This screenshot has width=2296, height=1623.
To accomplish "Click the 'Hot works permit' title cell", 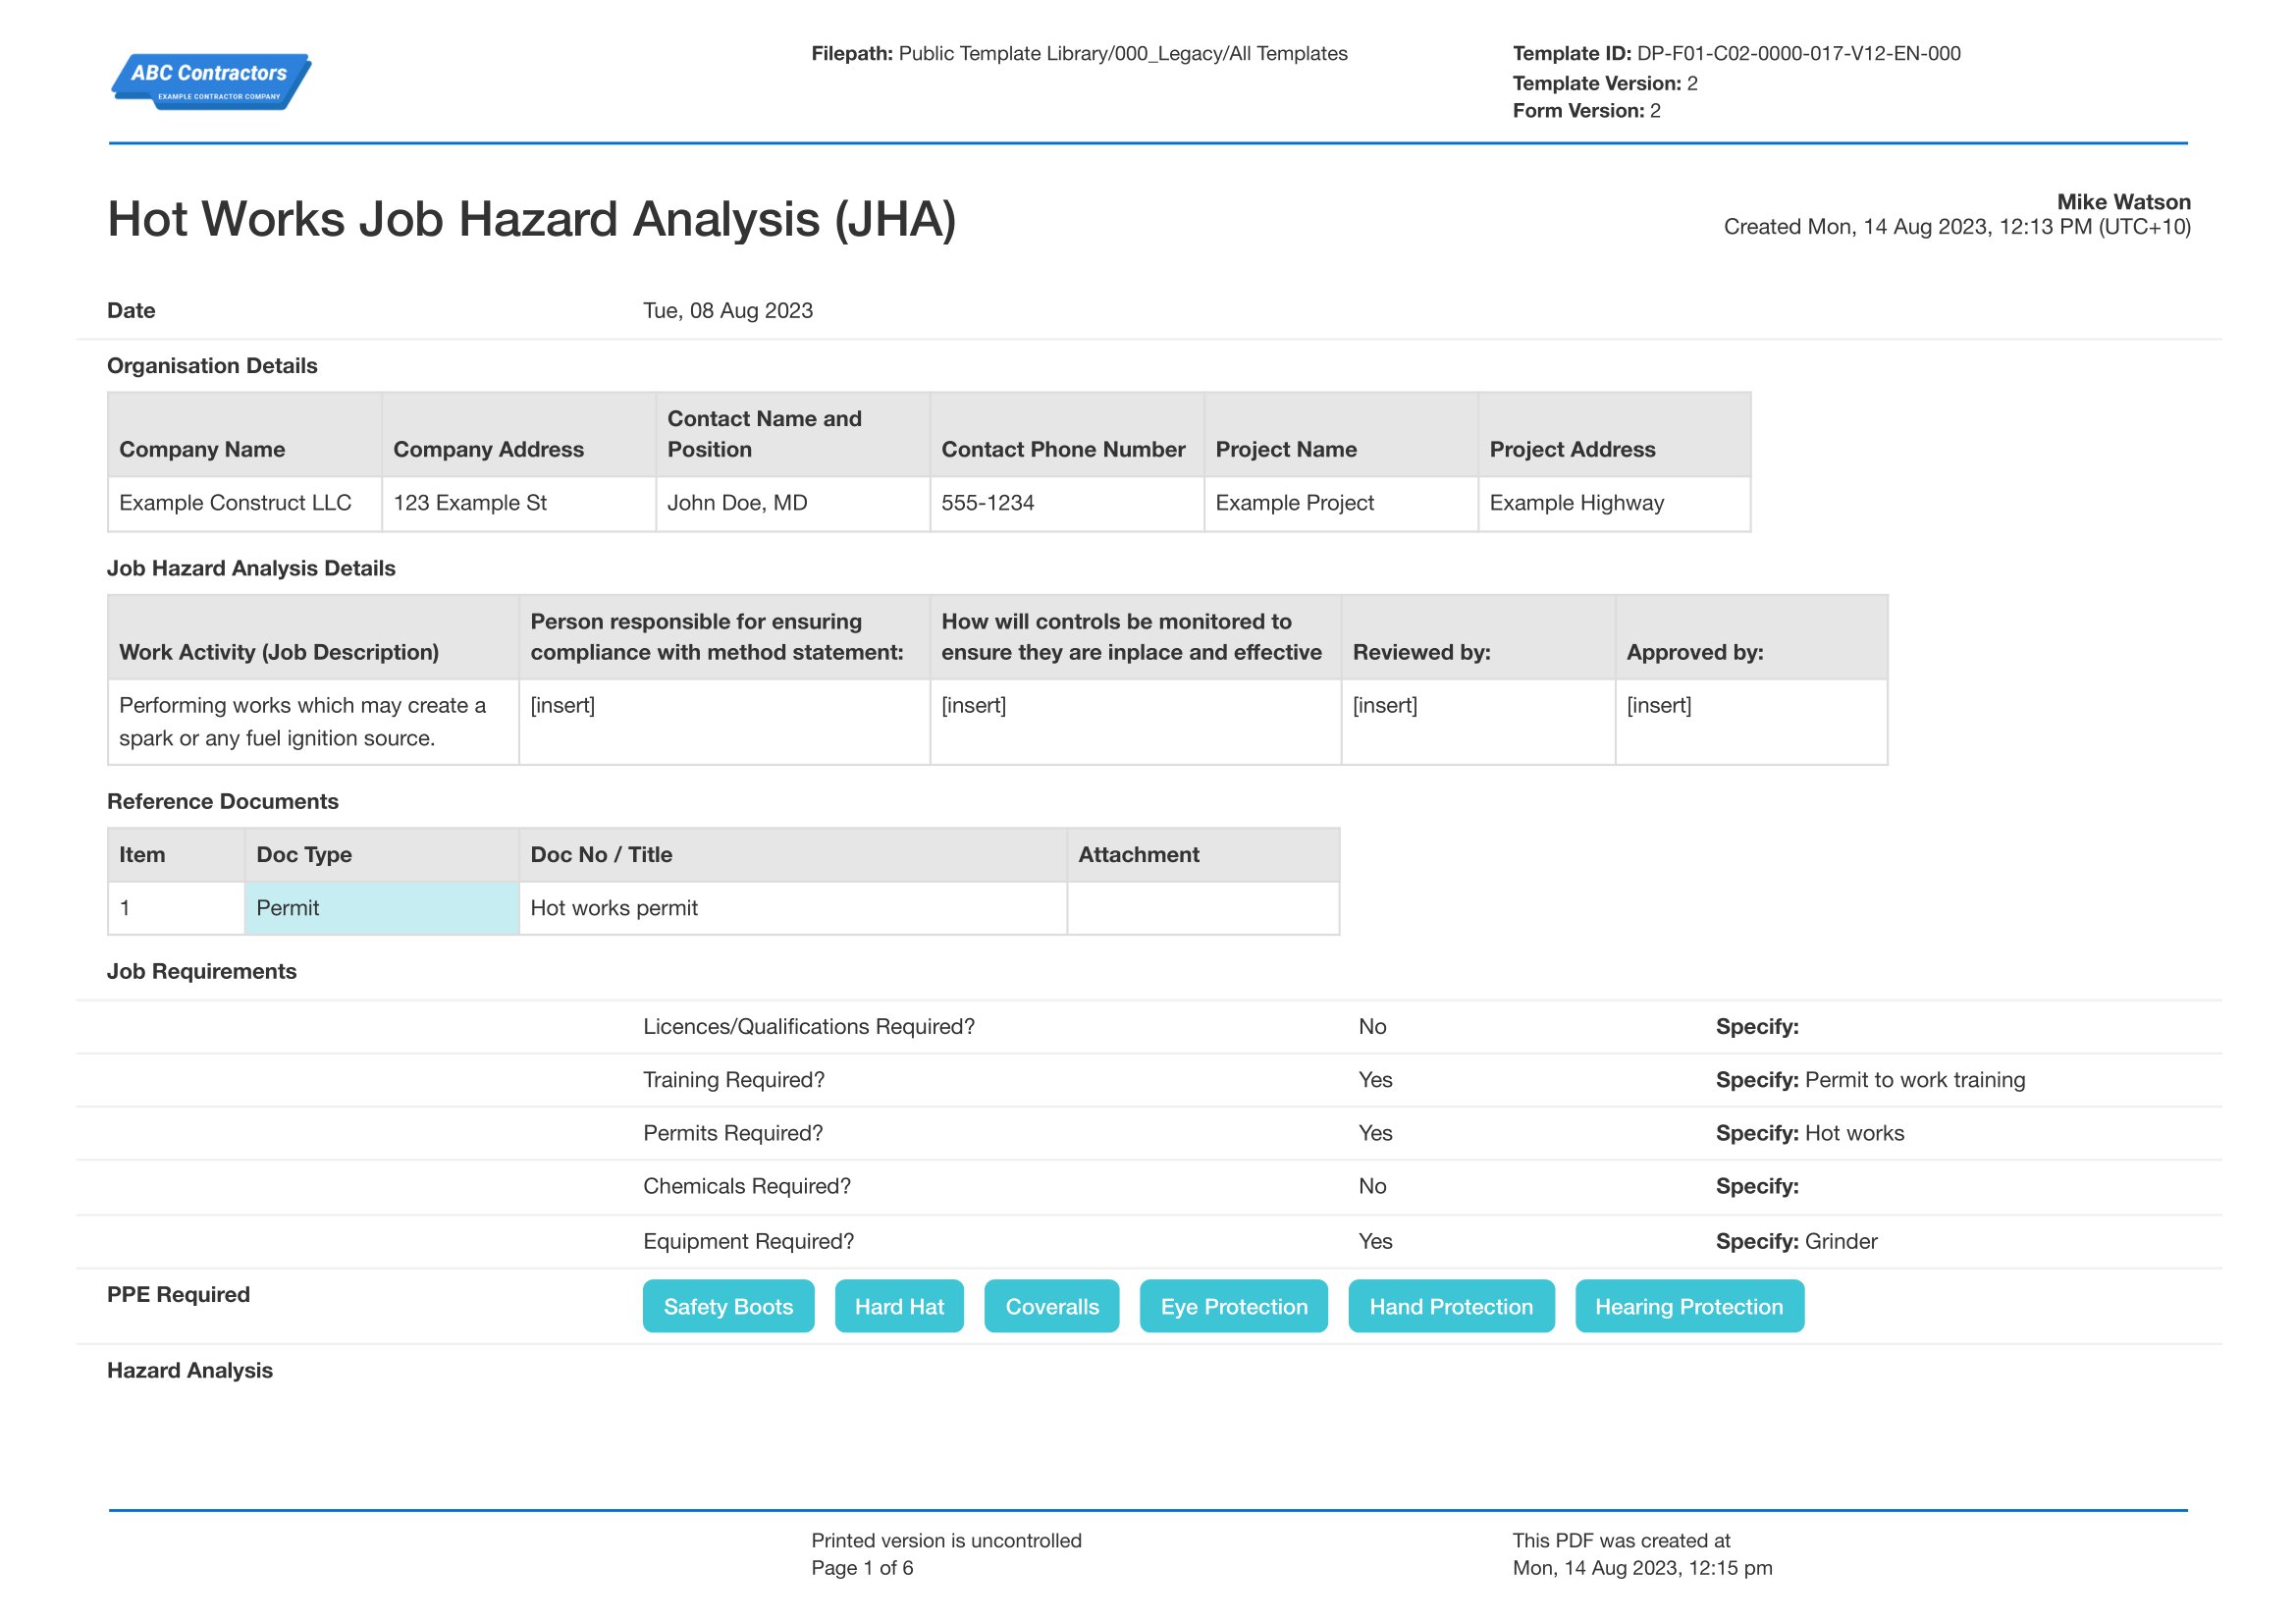I will pyautogui.click(x=793, y=908).
